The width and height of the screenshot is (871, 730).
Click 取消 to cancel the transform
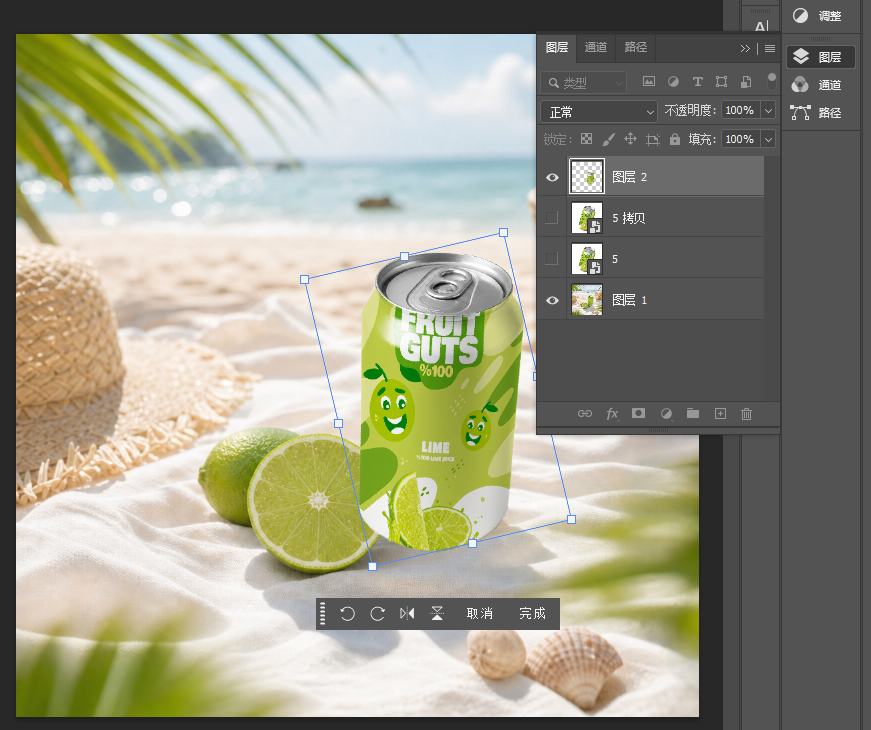click(x=479, y=613)
